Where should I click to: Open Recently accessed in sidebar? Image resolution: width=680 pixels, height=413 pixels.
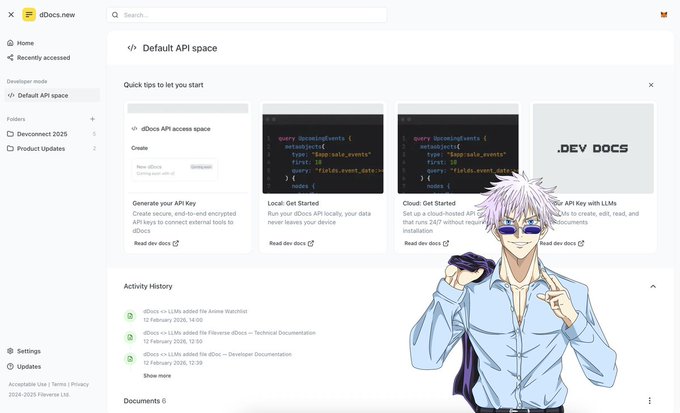(43, 58)
